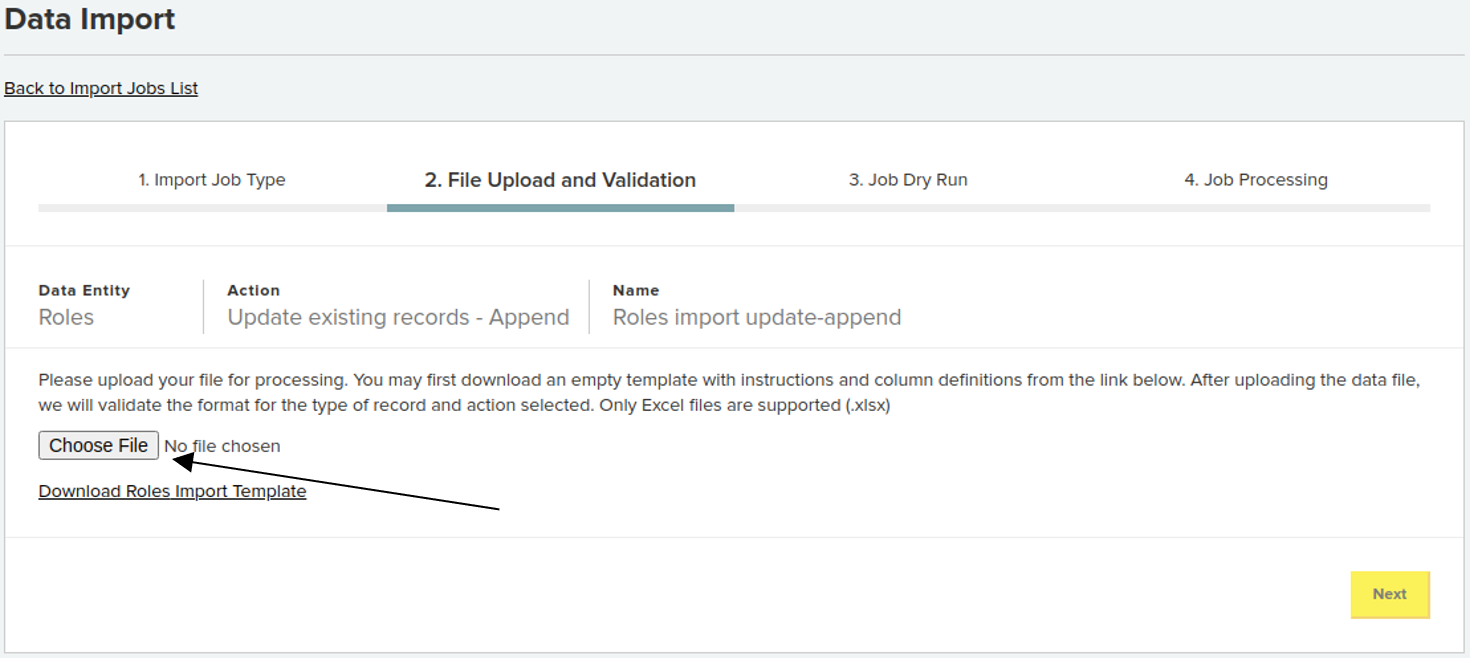
Task: Click 'Update existing records - Append' action value
Action: coord(398,317)
